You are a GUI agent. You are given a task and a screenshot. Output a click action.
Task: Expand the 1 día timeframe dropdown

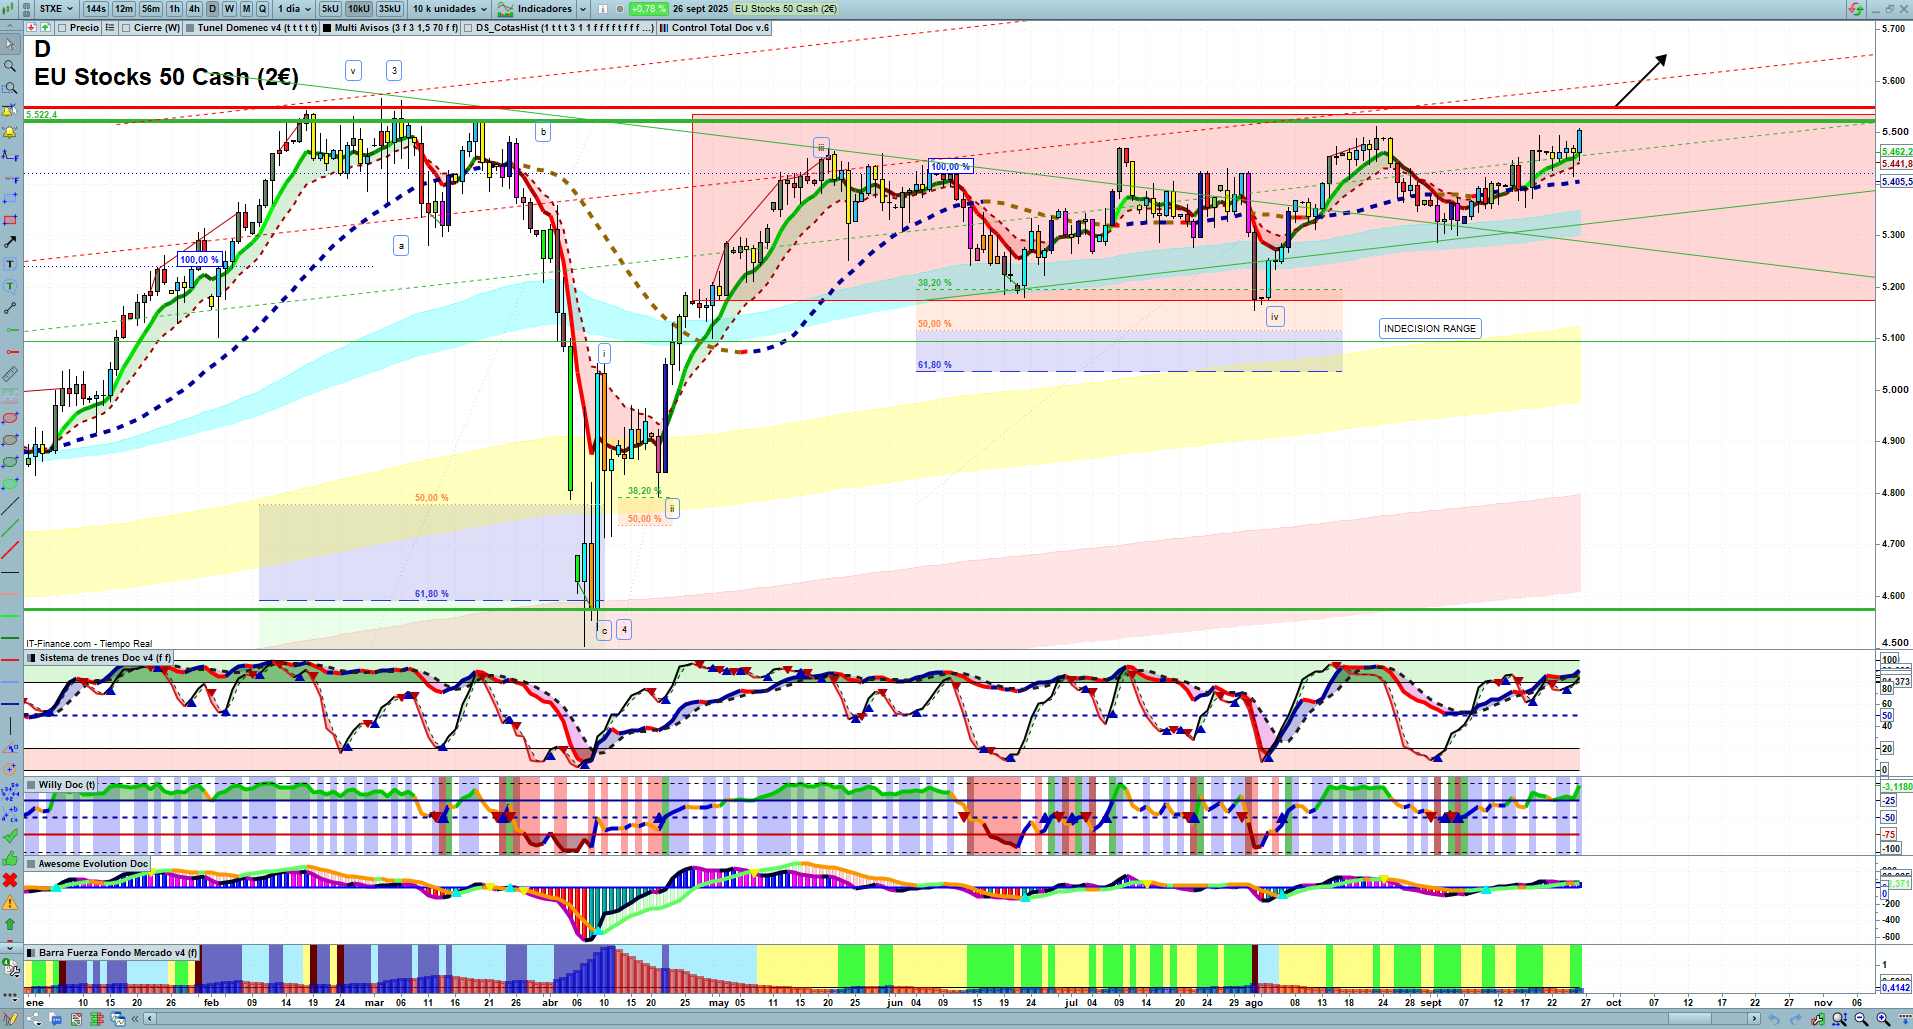tap(294, 9)
